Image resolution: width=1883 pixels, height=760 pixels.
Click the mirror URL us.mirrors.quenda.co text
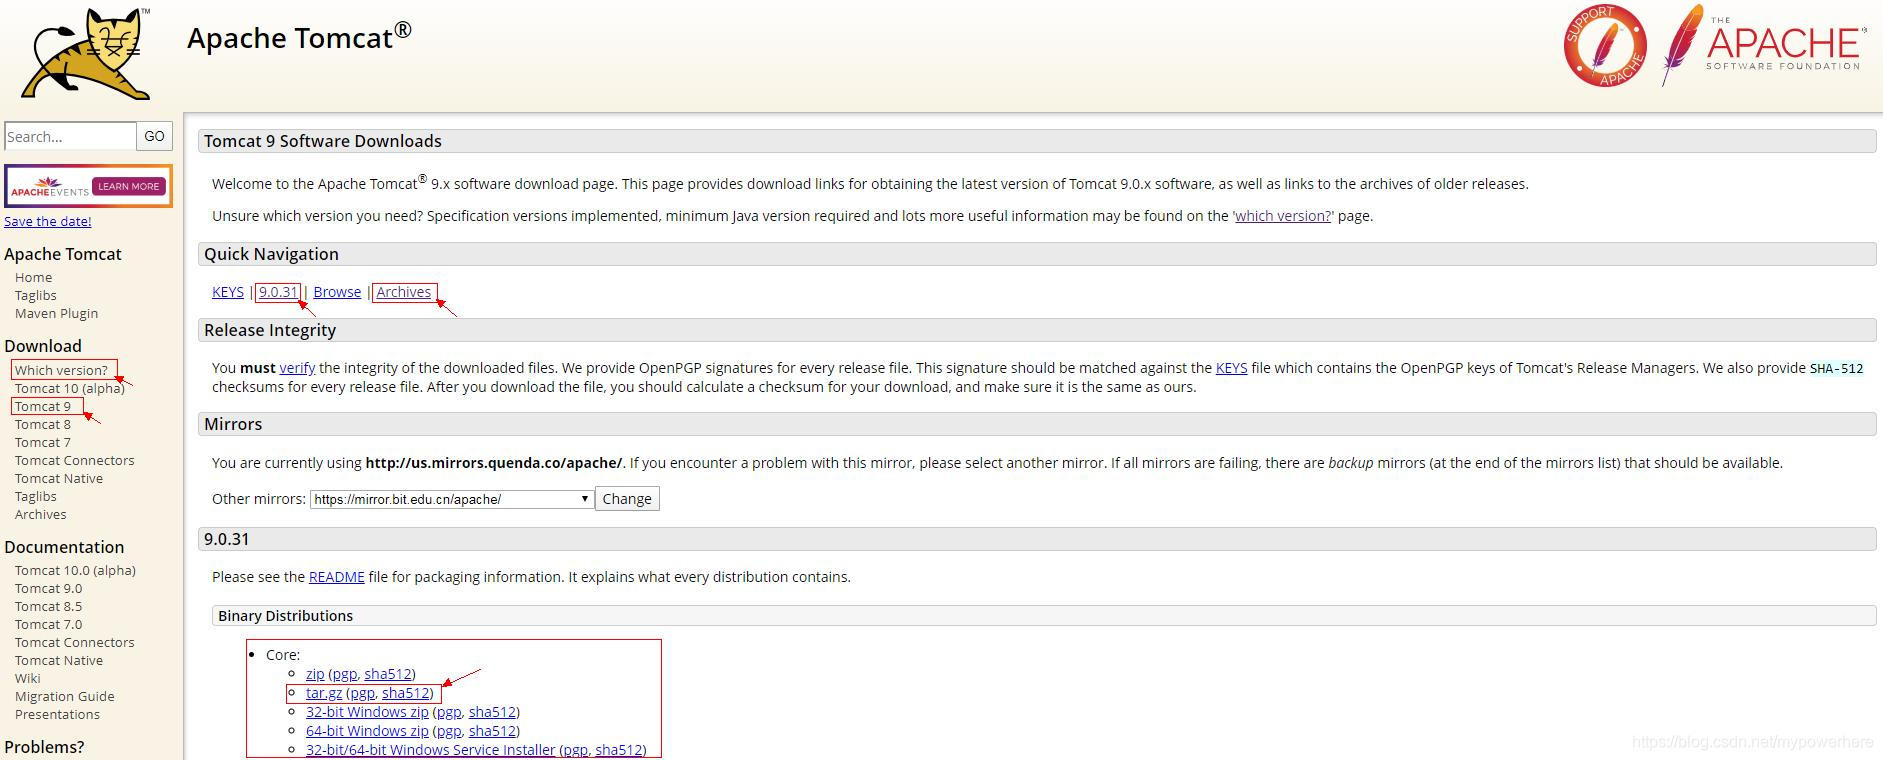494,463
